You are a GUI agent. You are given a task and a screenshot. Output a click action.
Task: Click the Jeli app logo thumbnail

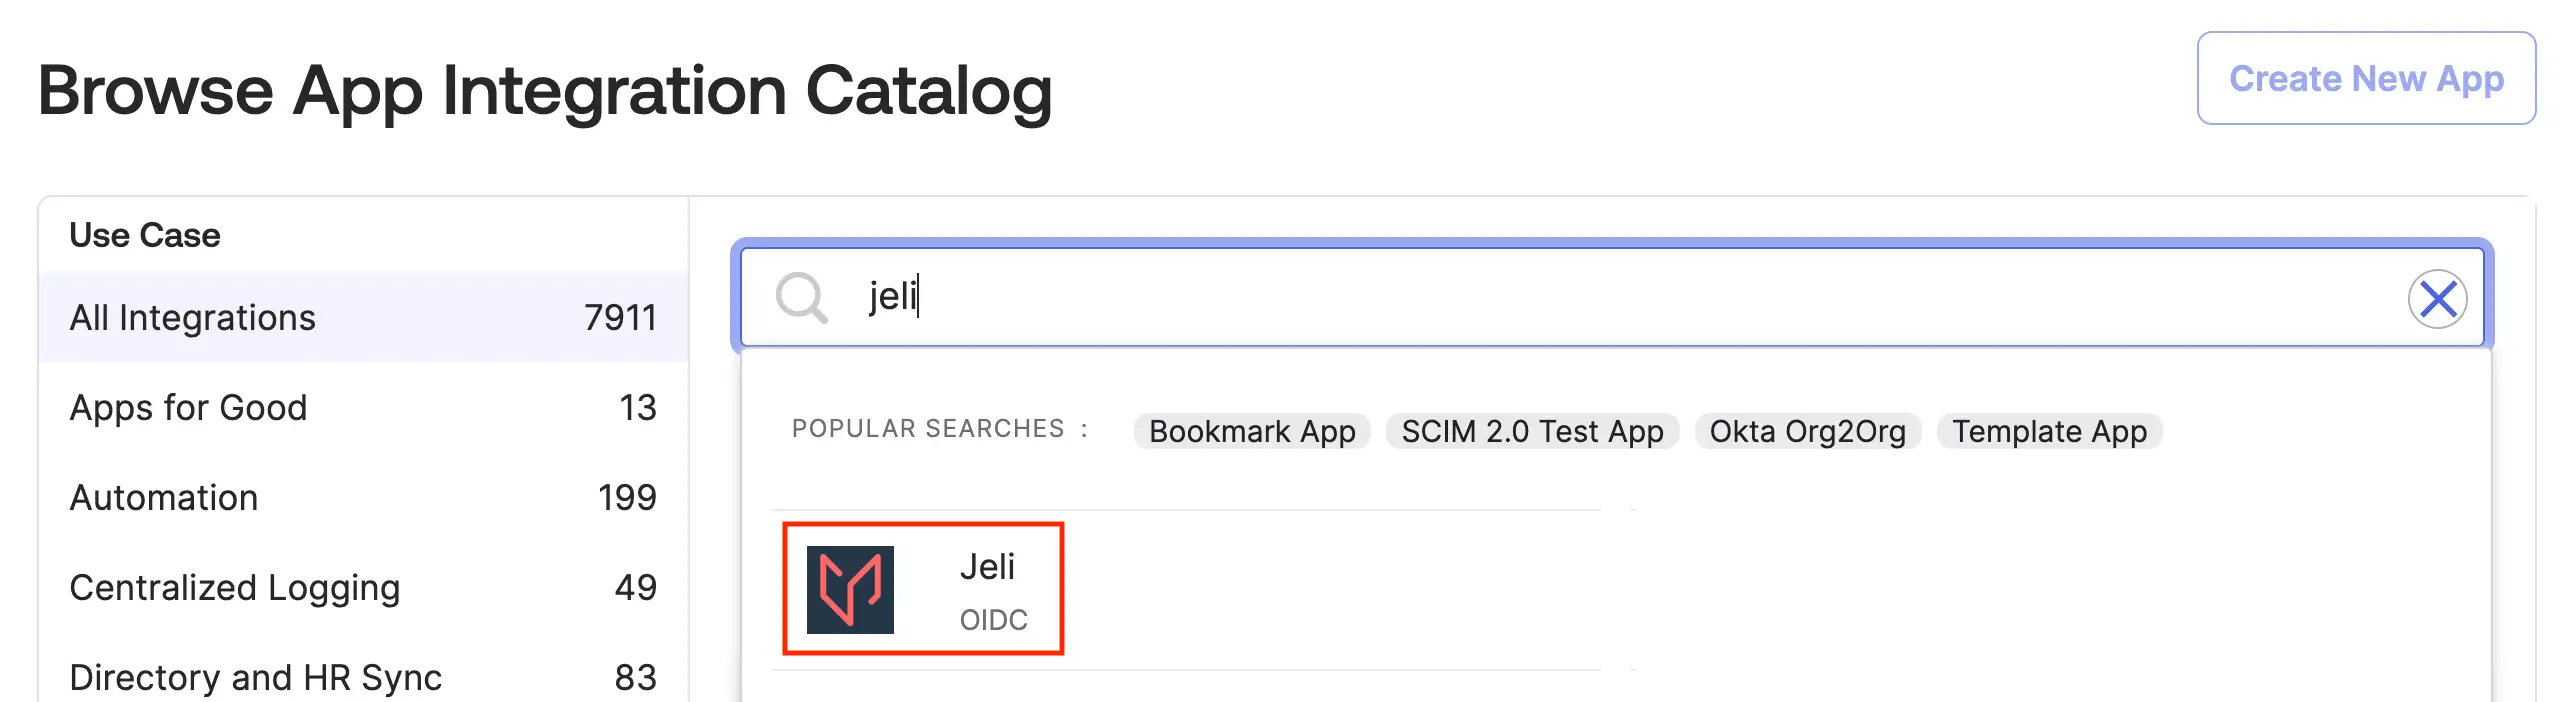850,590
